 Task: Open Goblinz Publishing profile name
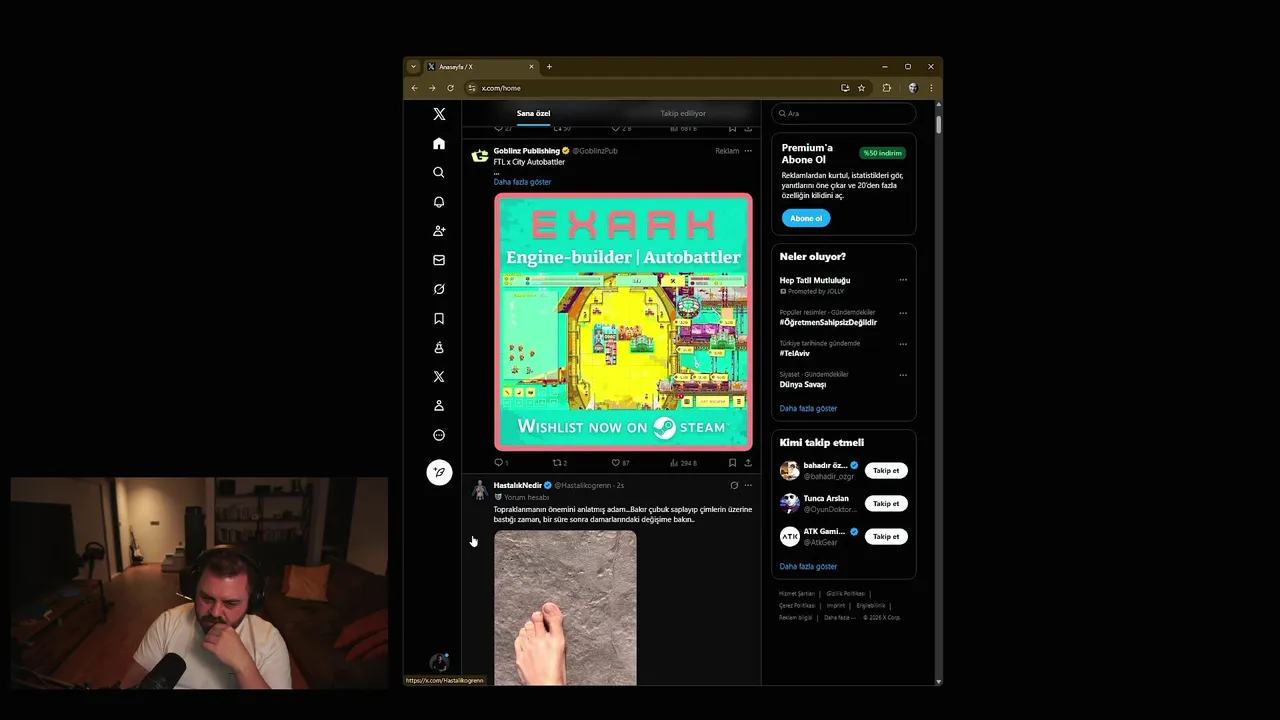point(526,151)
